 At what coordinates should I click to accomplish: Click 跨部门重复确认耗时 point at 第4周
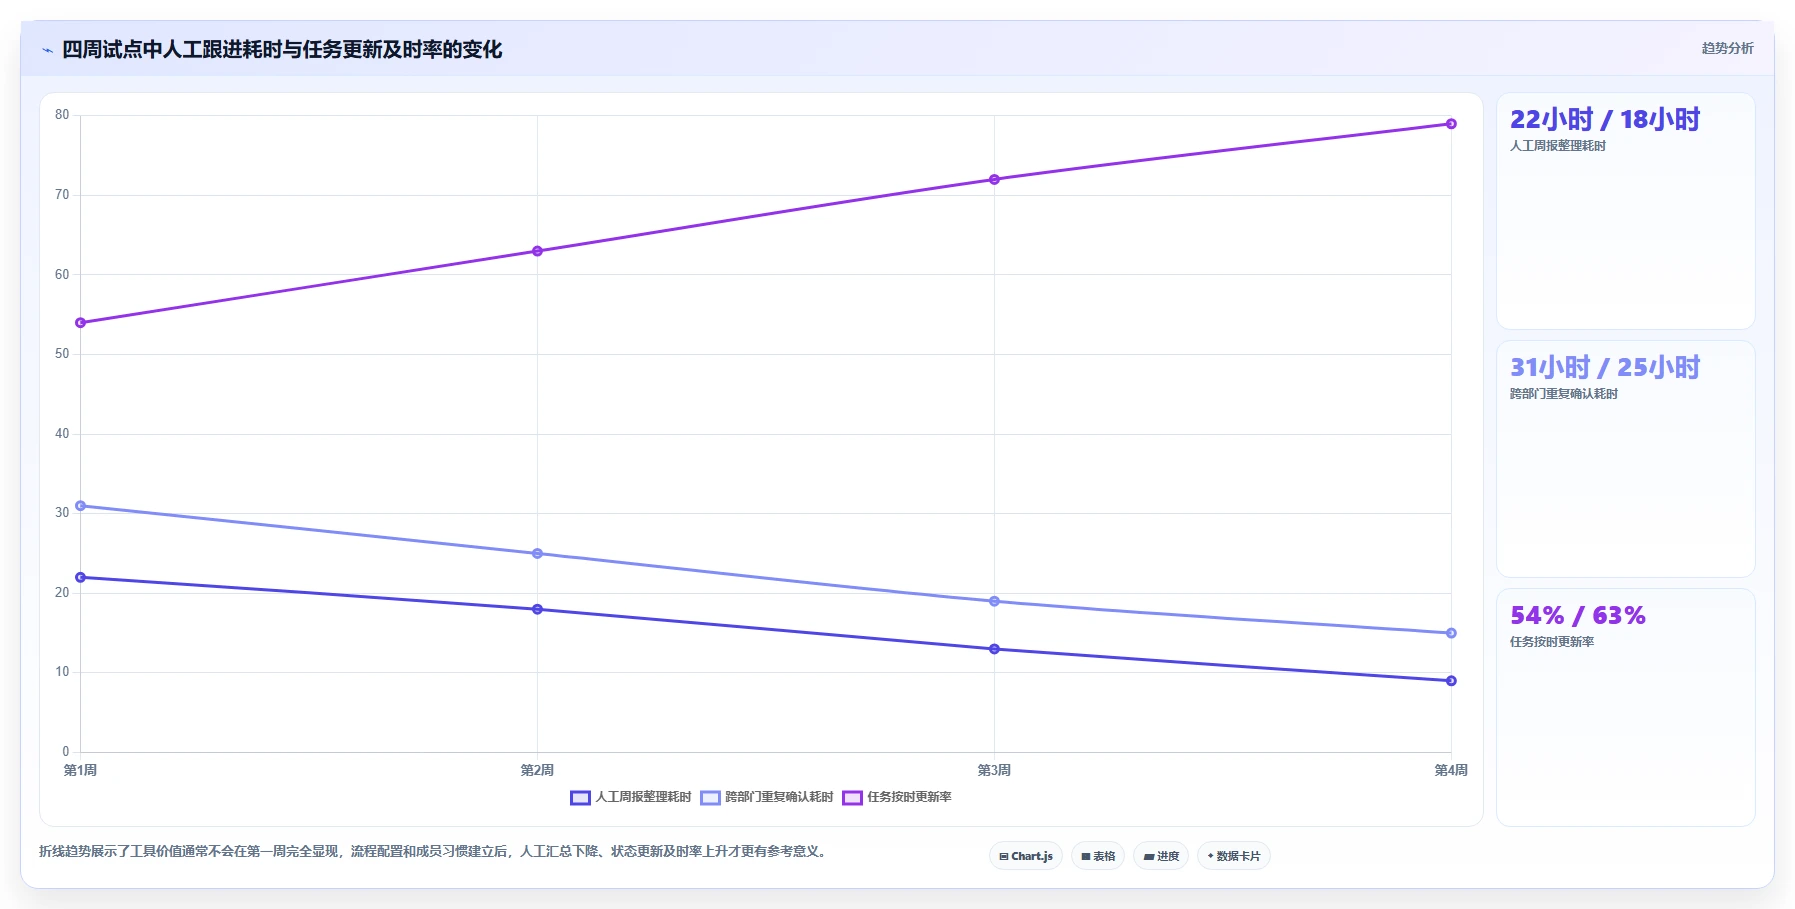click(x=1451, y=633)
